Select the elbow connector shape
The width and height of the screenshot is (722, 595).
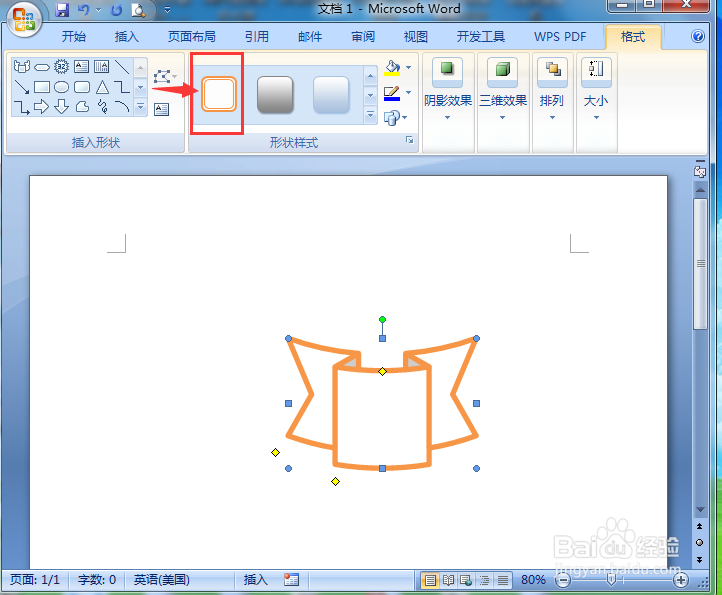pyautogui.click(x=122, y=87)
